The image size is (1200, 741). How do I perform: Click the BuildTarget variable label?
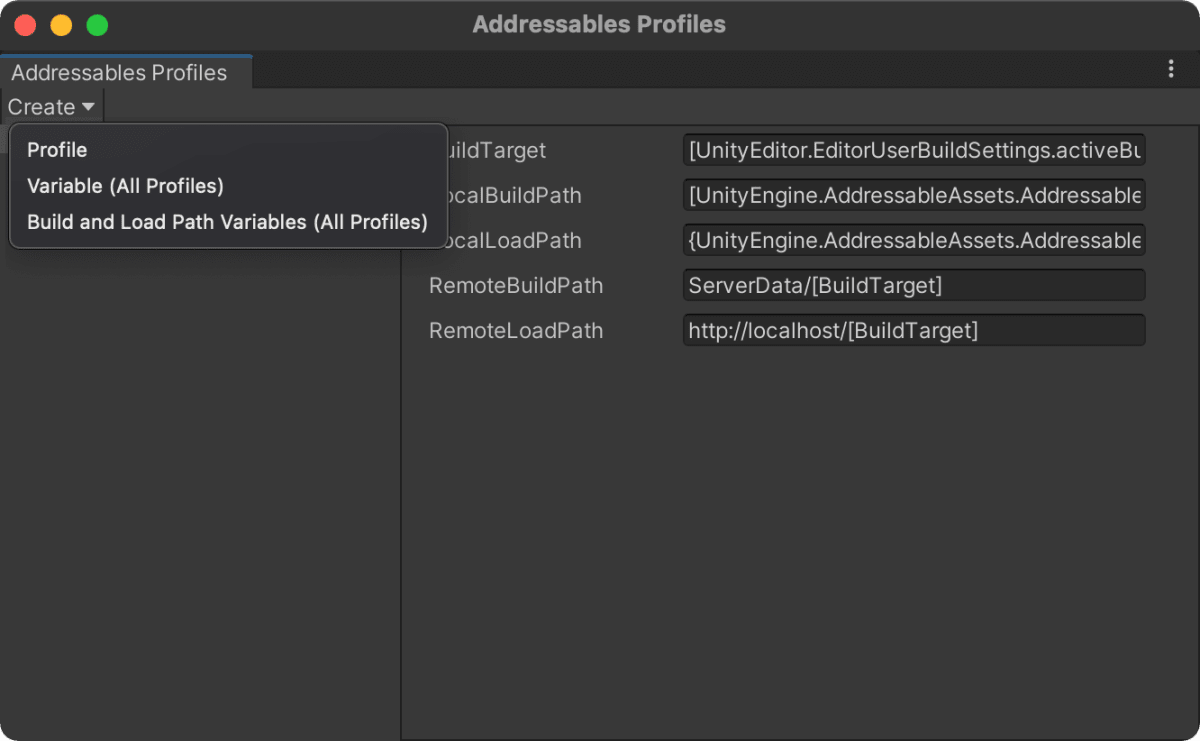(x=497, y=151)
